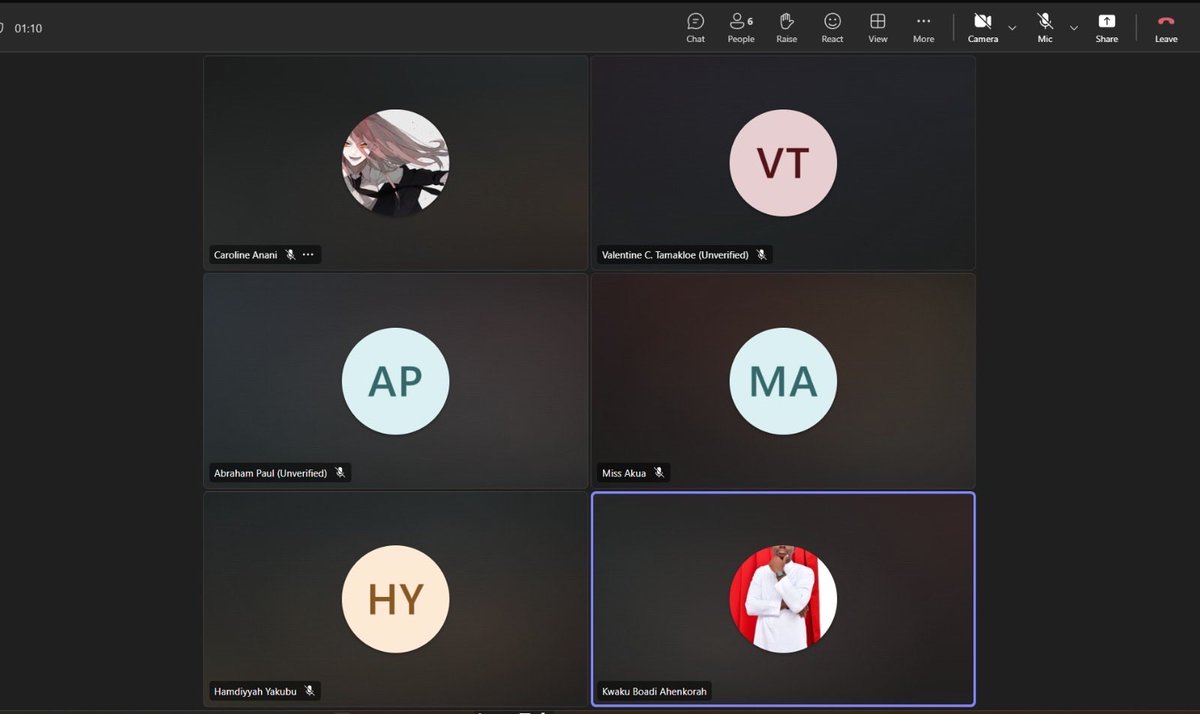Click Caroline Anani's muted mic icon
The image size is (1200, 714).
290,255
